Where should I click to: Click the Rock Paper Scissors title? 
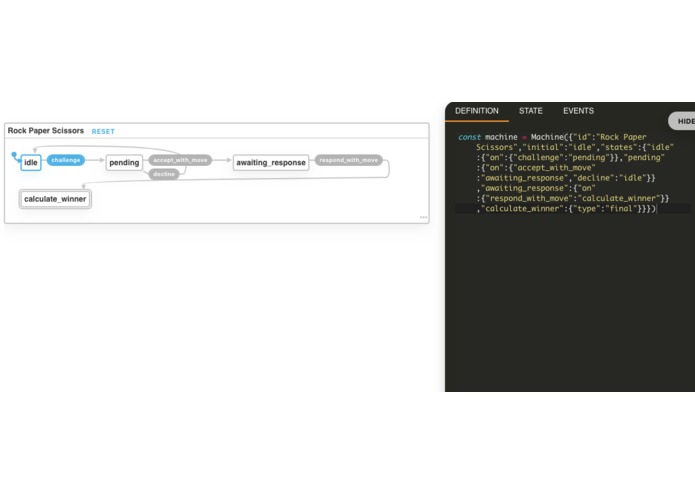[46, 131]
